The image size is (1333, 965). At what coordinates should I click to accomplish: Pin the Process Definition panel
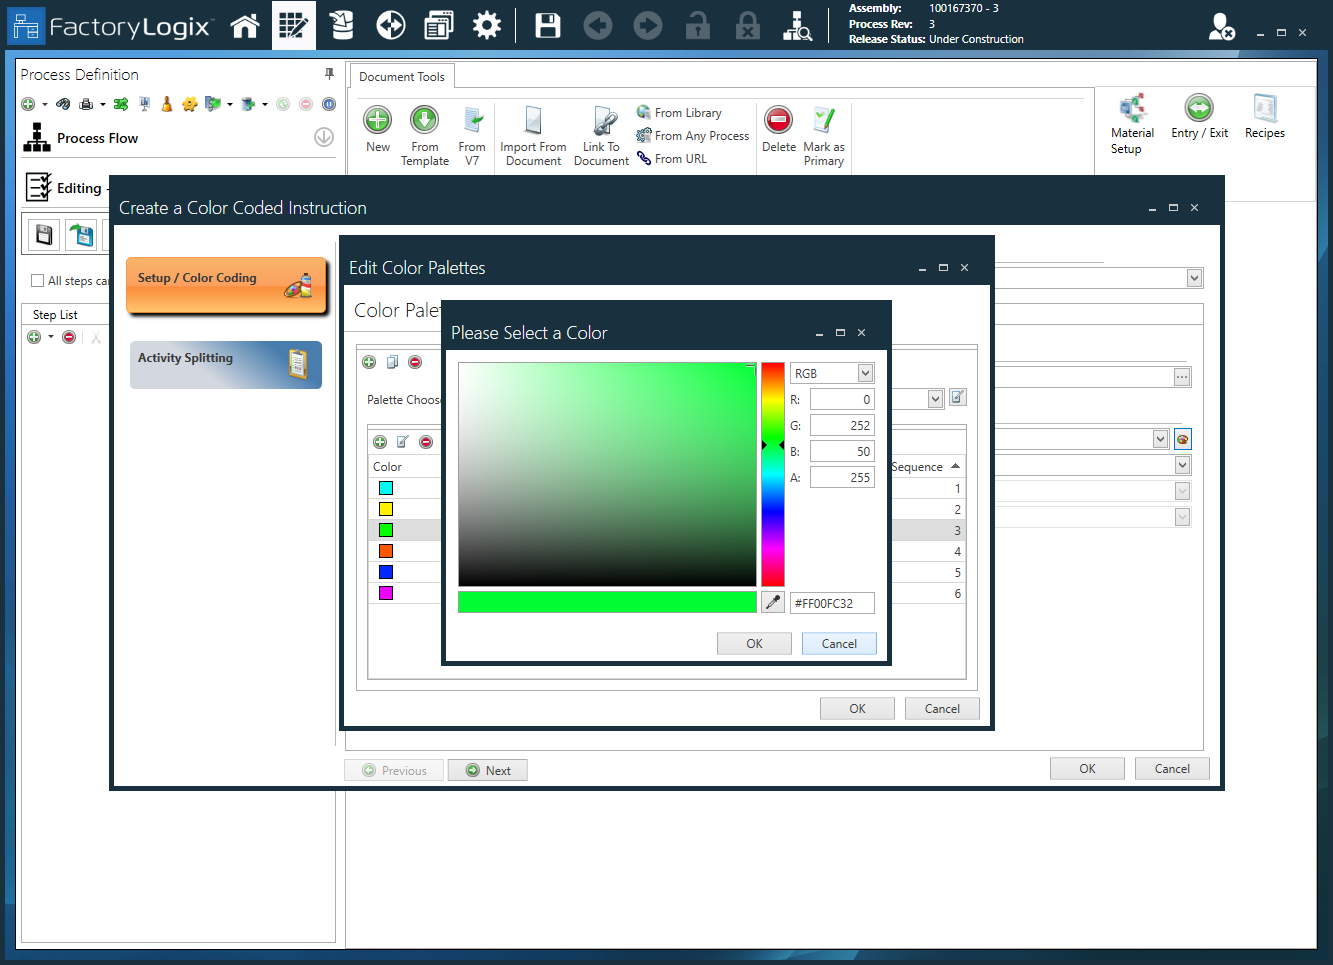coord(327,74)
